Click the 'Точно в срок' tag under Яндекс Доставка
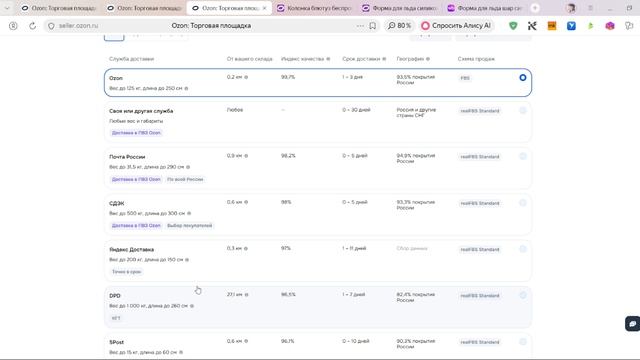The image size is (640, 360). point(126,271)
